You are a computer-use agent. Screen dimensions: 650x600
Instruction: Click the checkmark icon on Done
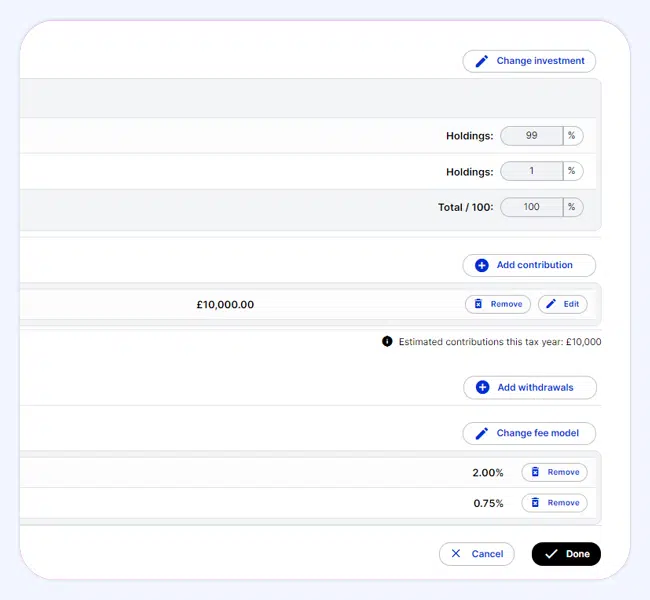tap(551, 554)
